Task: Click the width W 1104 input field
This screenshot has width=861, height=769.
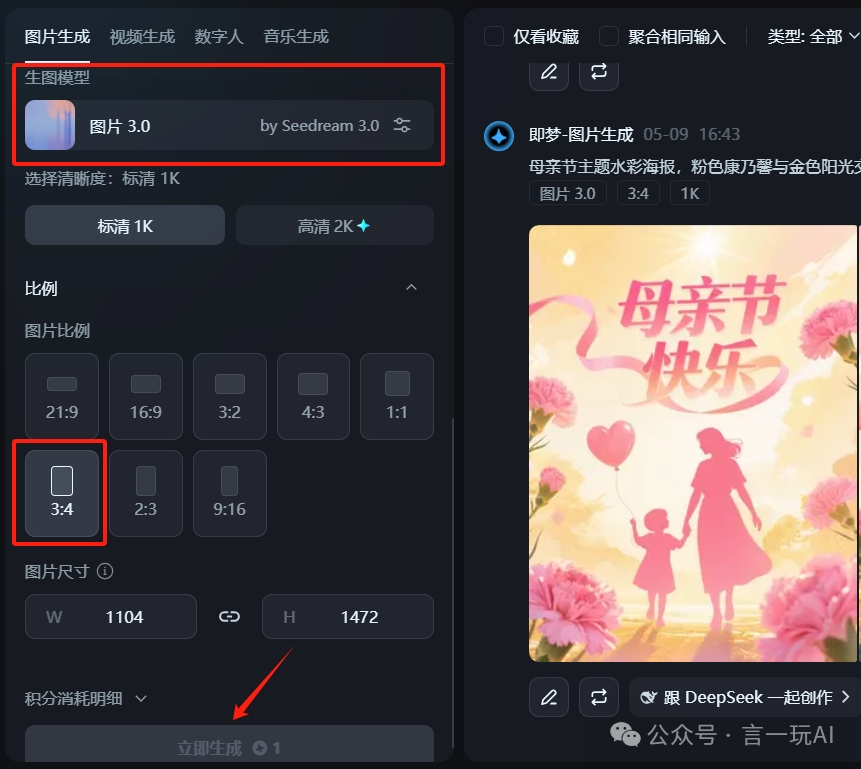Action: (110, 616)
